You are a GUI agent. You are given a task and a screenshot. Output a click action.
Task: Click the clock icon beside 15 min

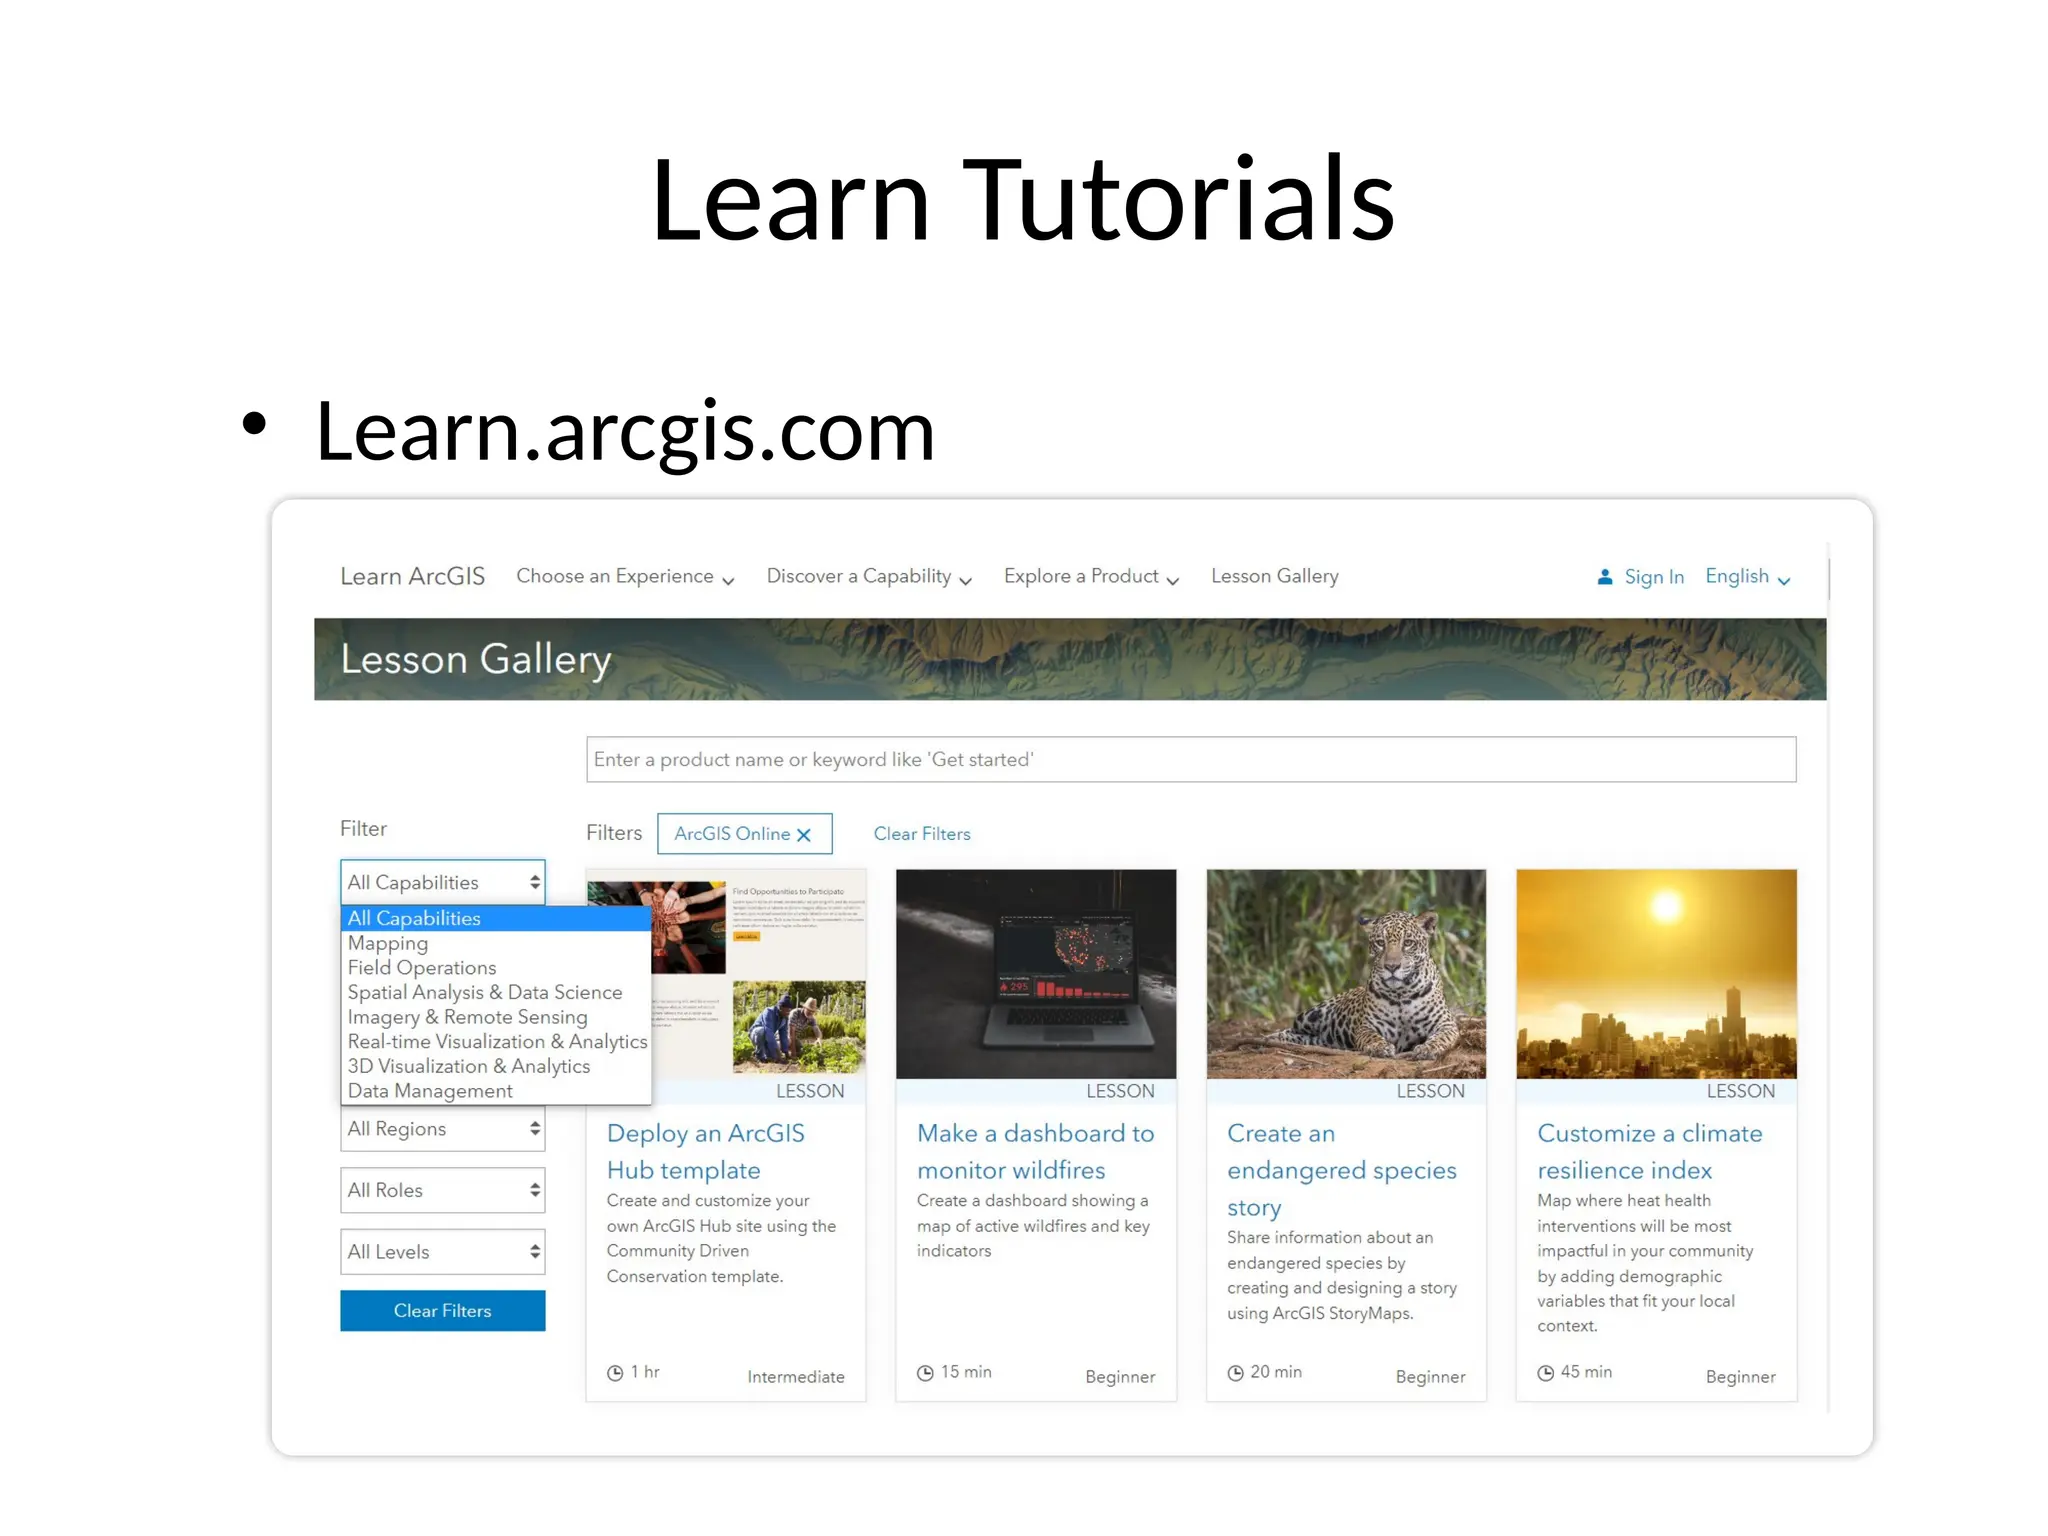pos(925,1373)
